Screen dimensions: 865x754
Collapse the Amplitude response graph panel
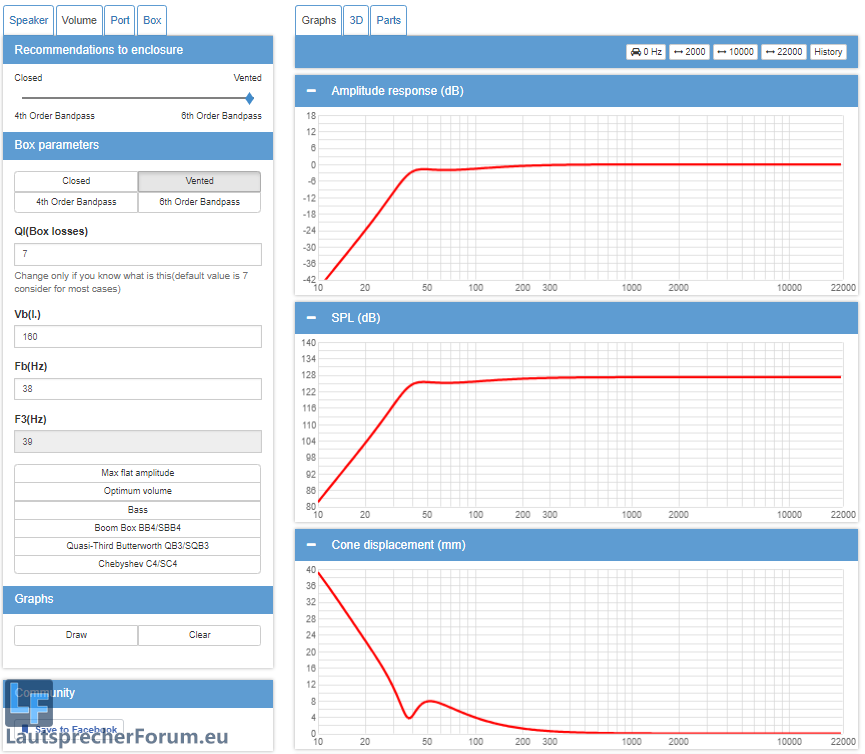[311, 91]
